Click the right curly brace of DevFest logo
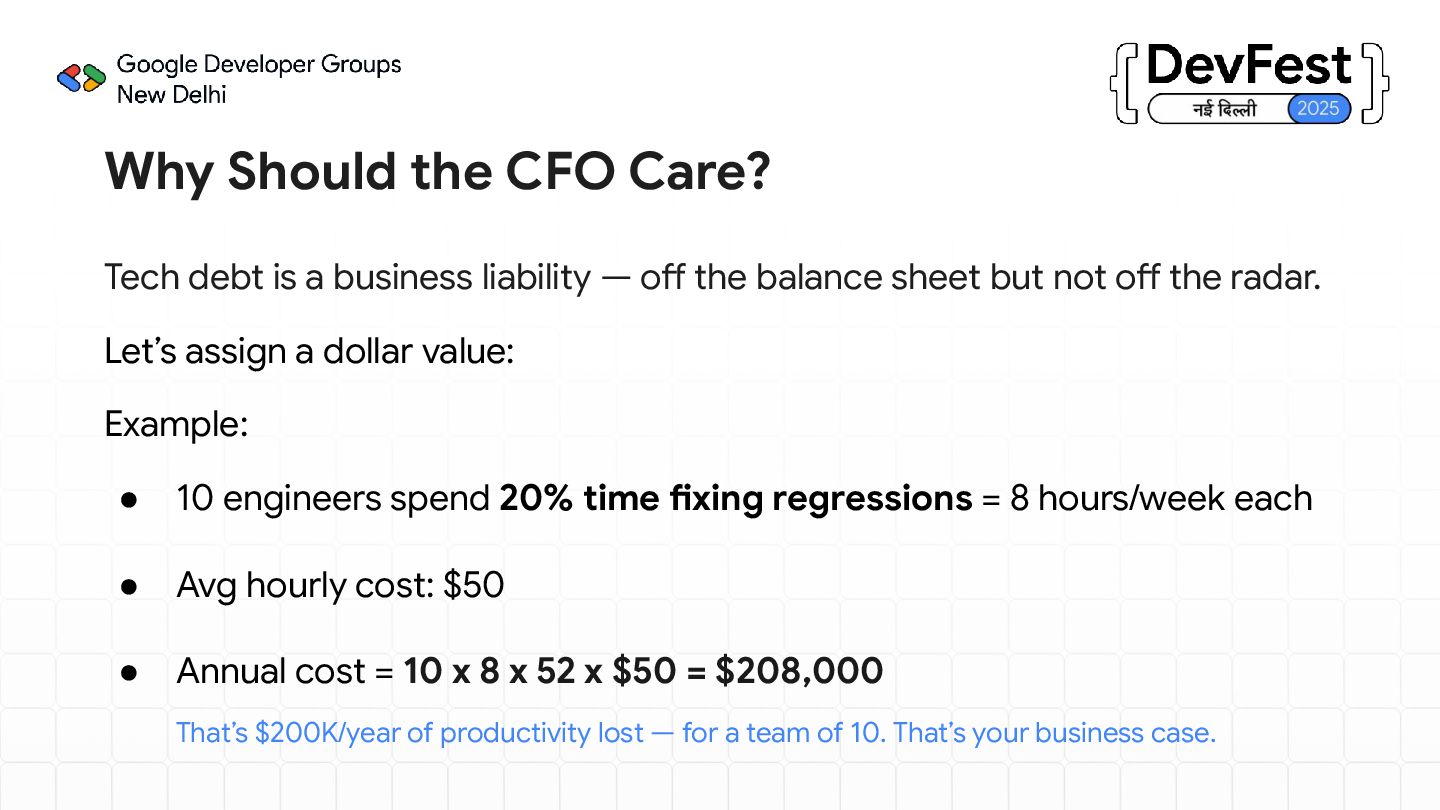 click(x=1376, y=83)
